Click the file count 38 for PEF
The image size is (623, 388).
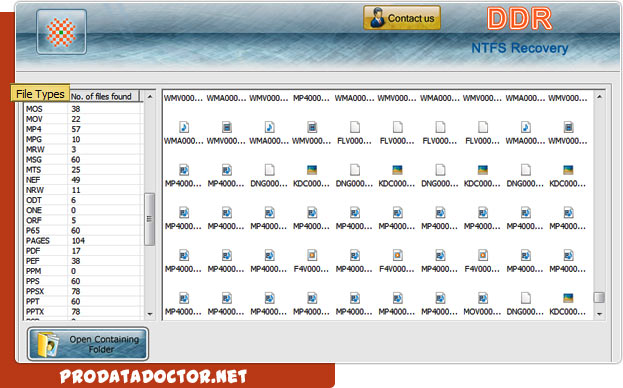point(76,261)
